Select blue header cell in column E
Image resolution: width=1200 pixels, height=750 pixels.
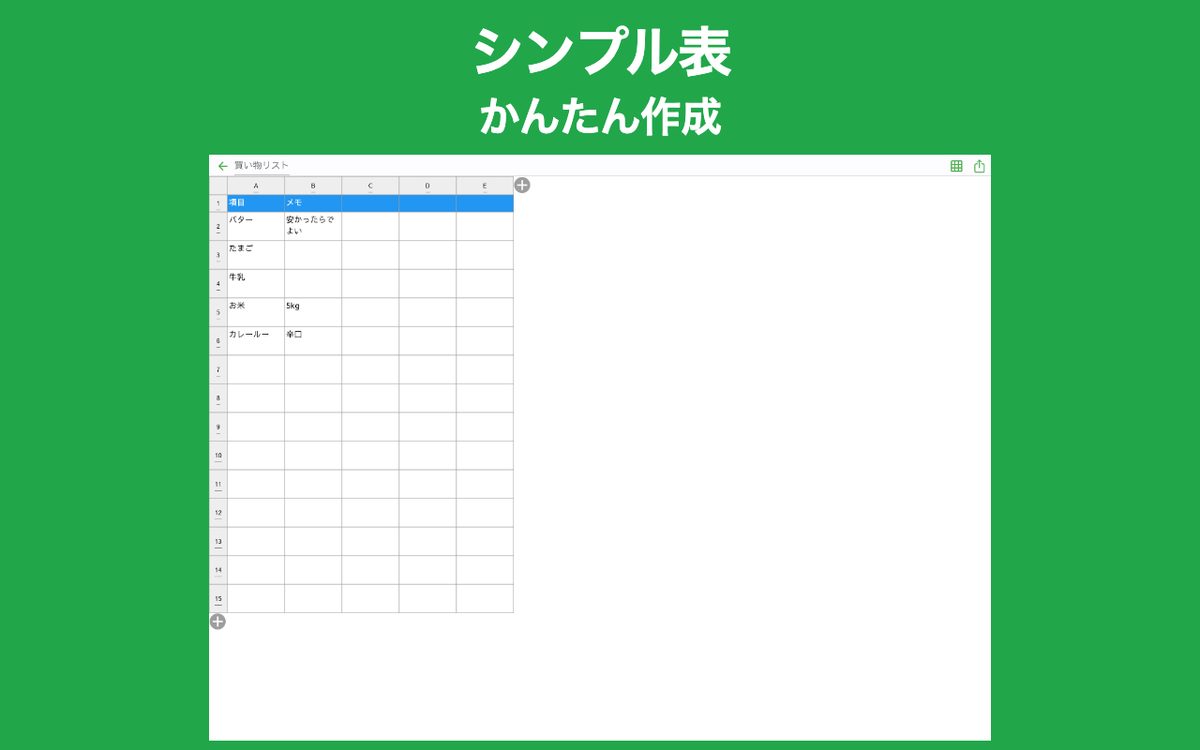pyautogui.click(x=485, y=204)
